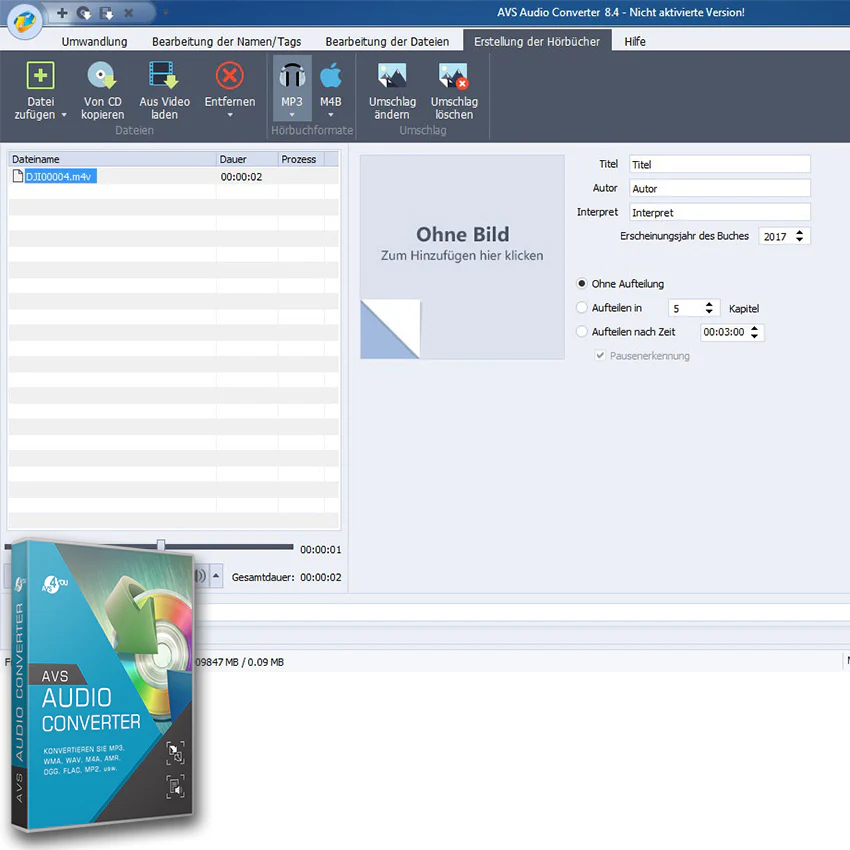
Task: Click Umschlag ändern cover icon
Action: tap(392, 75)
